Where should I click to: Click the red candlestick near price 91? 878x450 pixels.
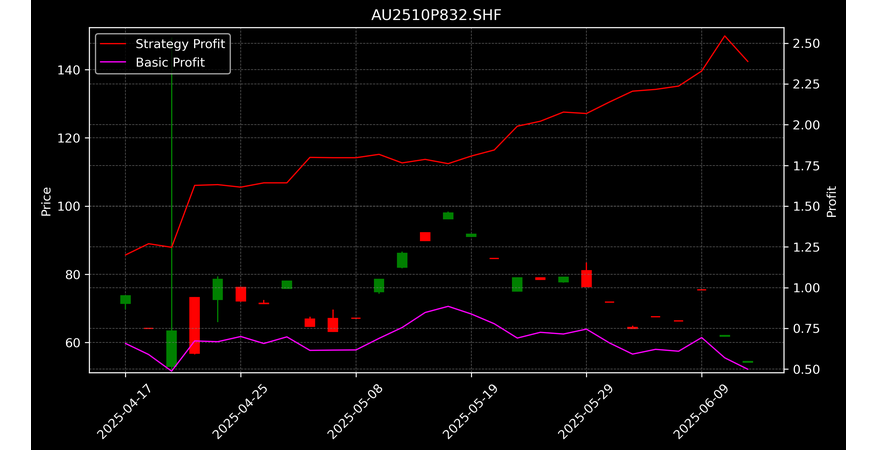[x=425, y=236]
